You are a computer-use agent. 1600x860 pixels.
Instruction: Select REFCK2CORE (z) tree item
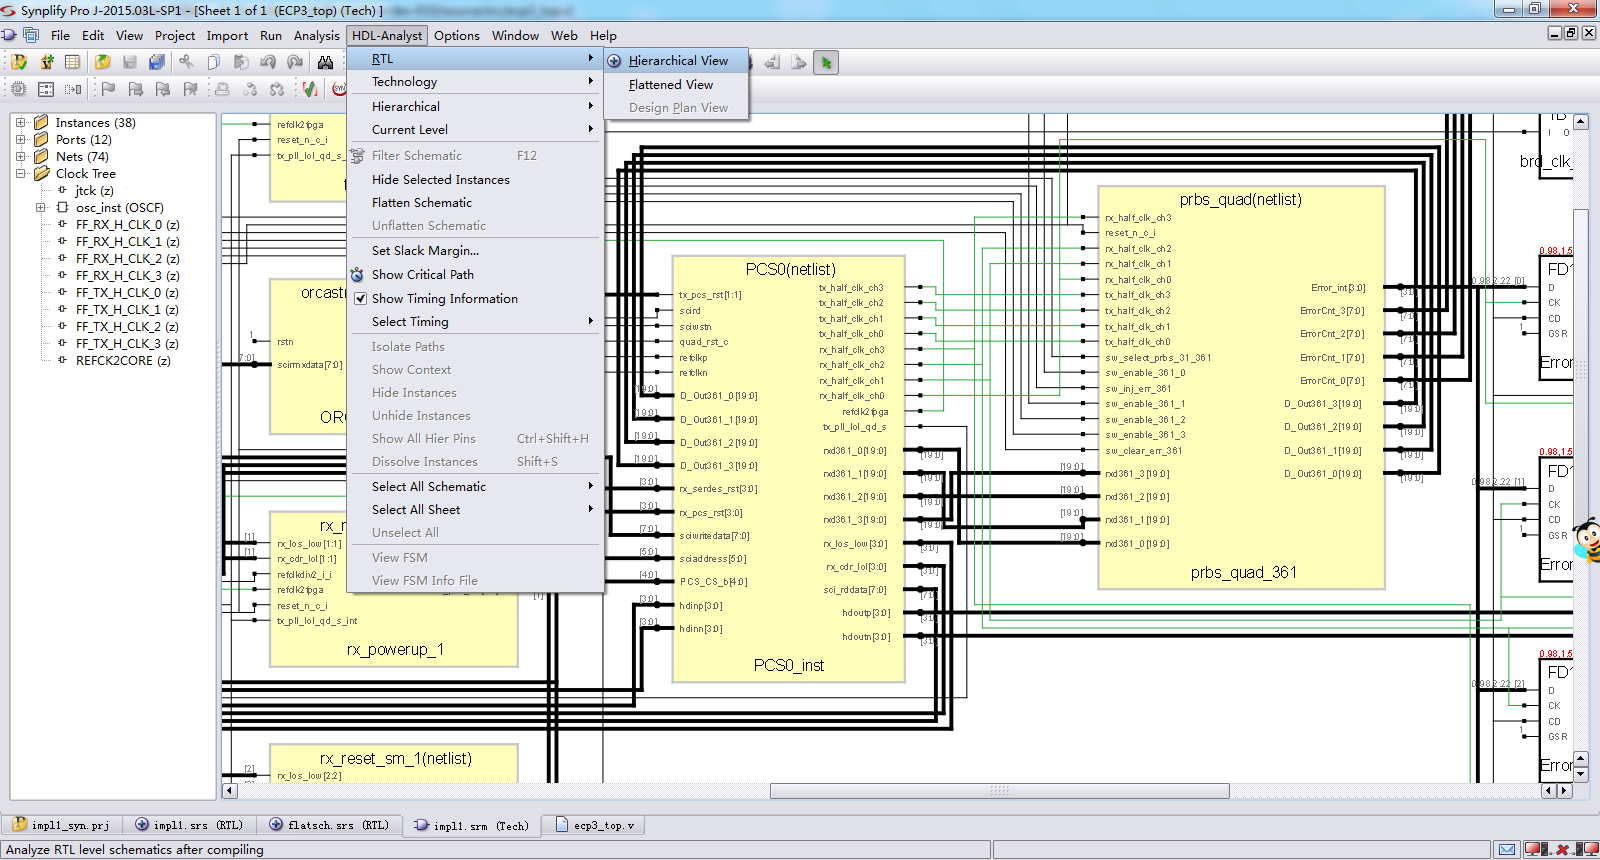click(x=123, y=361)
